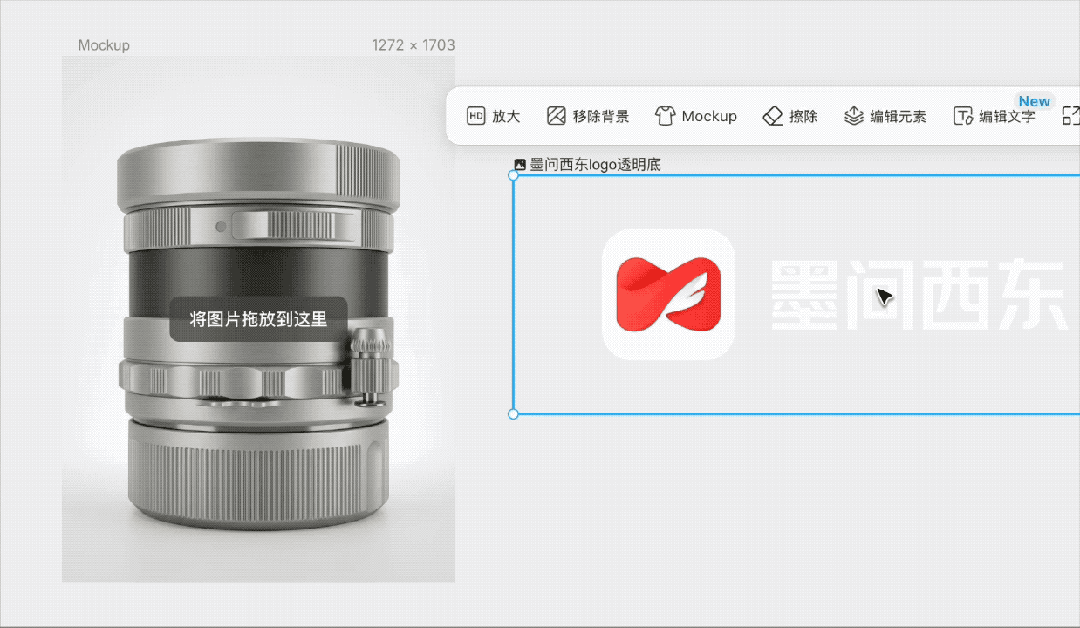The image size is (1080, 628).
Task: Click the 移除背景 text label
Action: coord(601,116)
